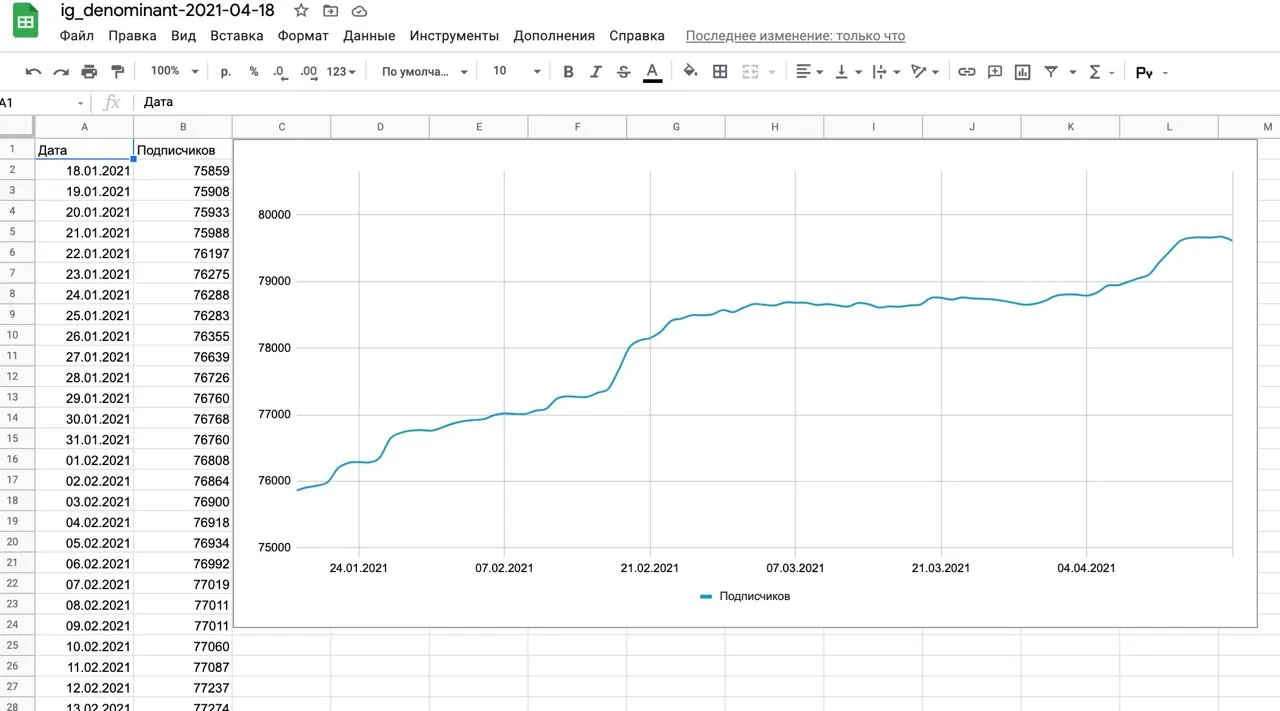Select cell with date 25.01.2021
This screenshot has width=1280, height=711.
[84, 315]
